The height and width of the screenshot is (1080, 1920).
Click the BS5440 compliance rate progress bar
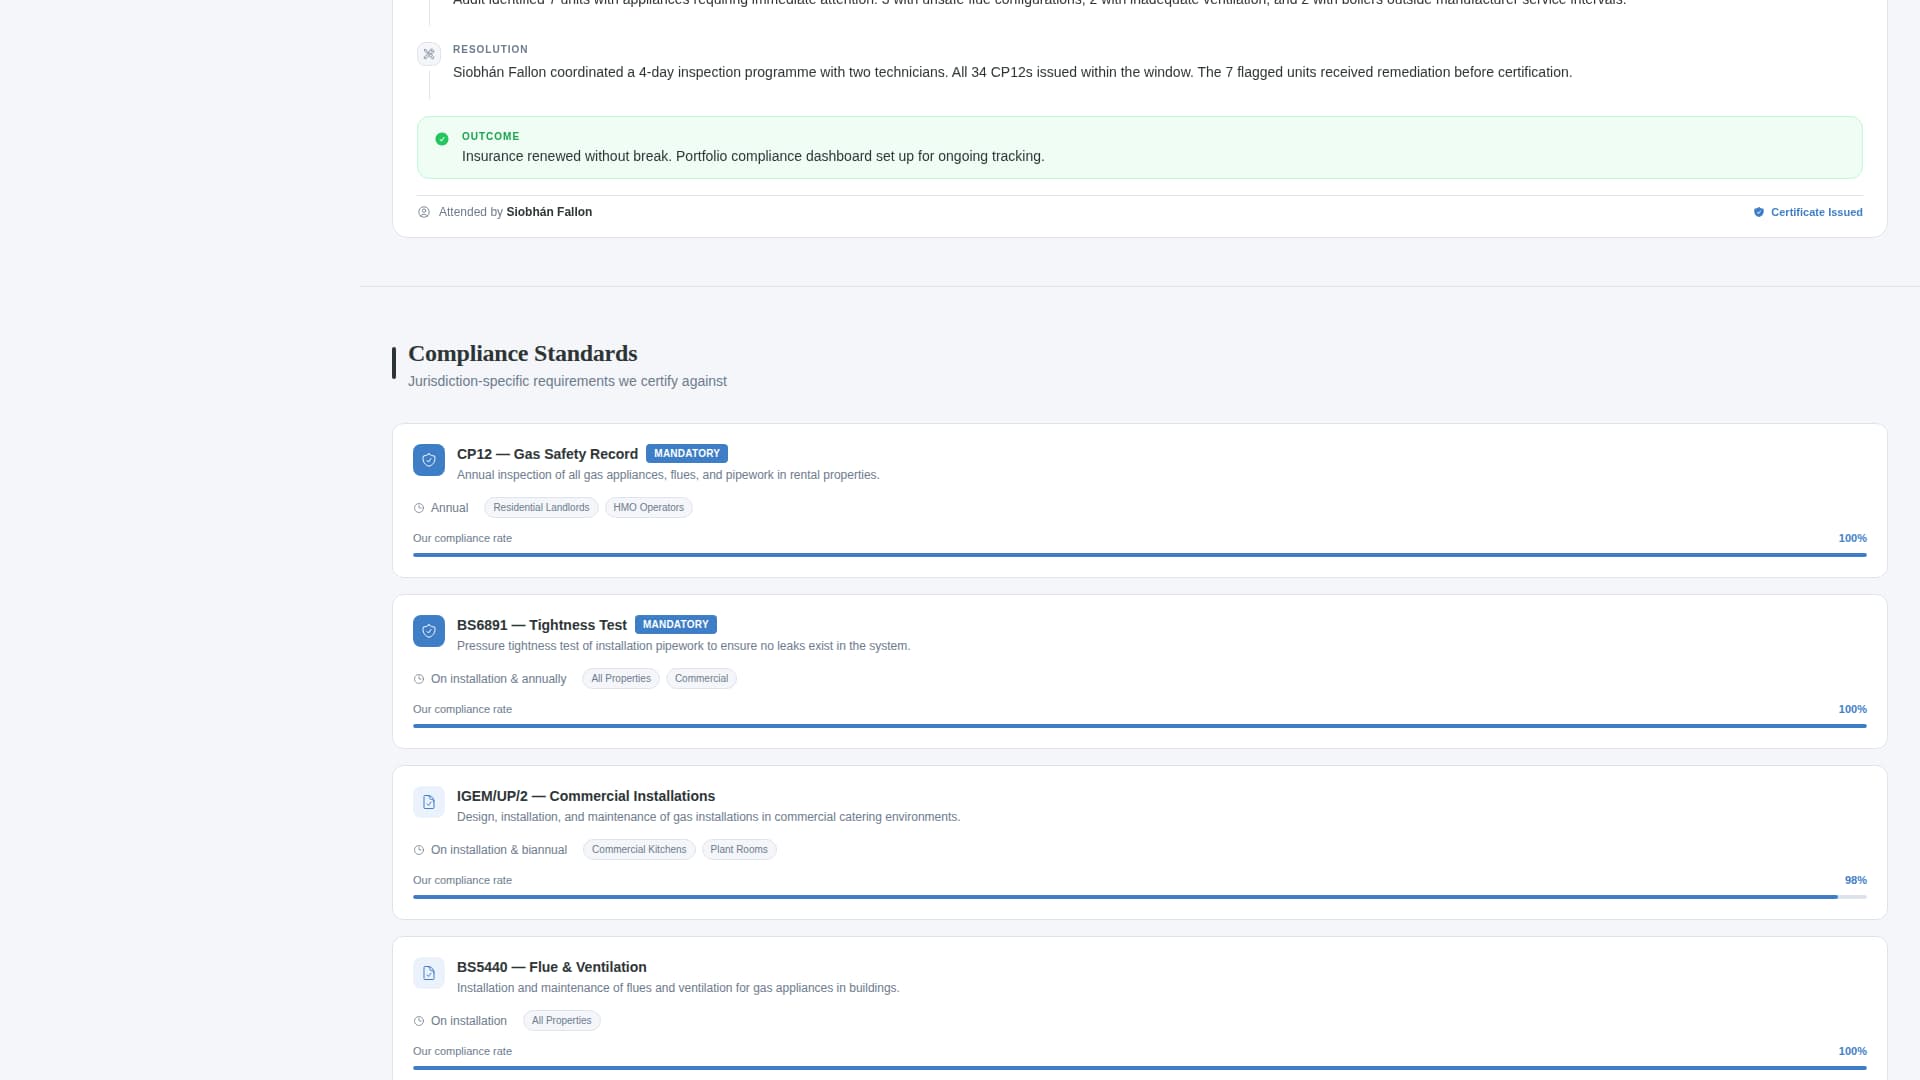pos(1140,1068)
